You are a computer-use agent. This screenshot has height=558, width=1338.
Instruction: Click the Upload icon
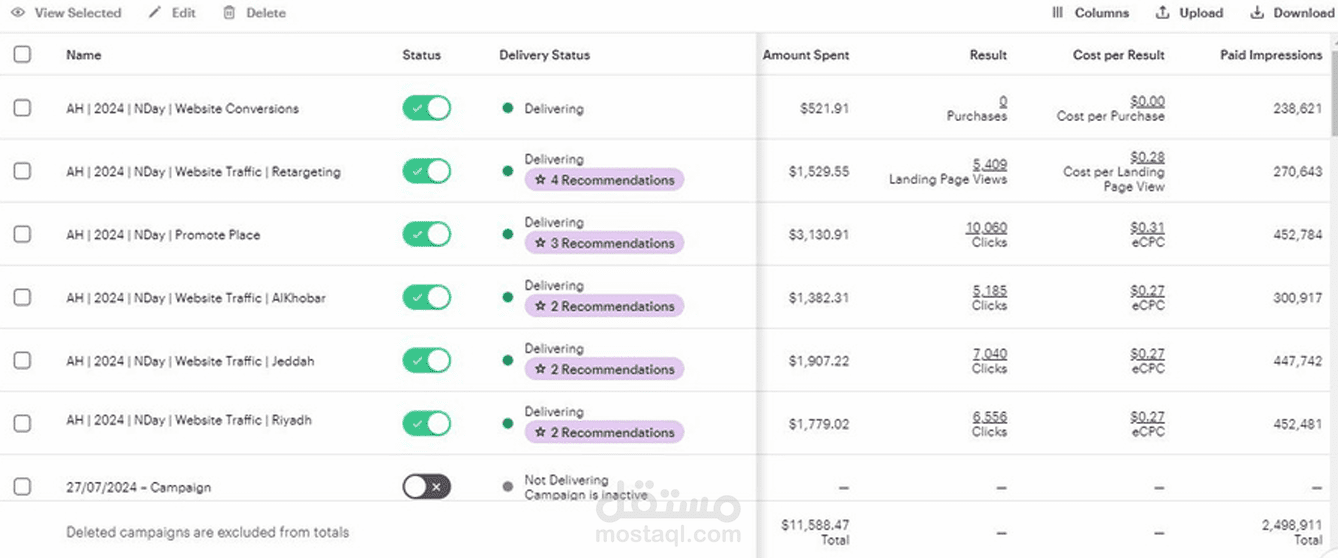(x=1162, y=13)
